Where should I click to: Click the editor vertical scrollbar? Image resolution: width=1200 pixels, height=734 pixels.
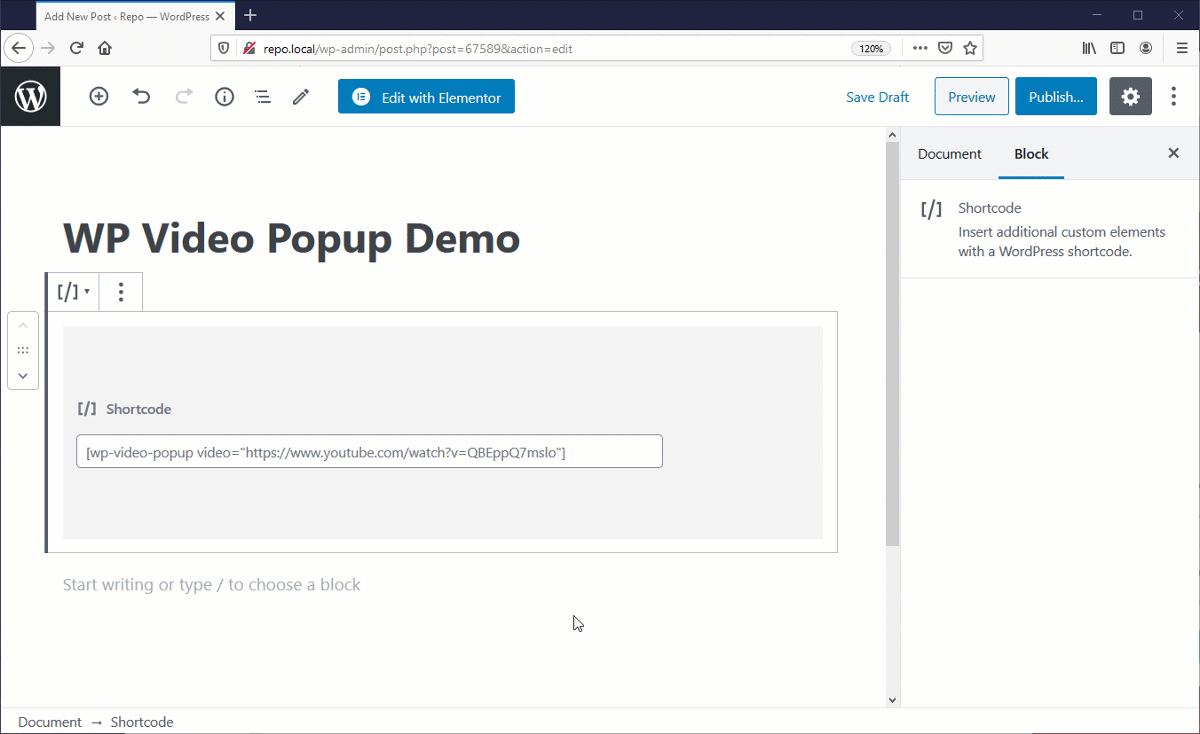click(892, 345)
